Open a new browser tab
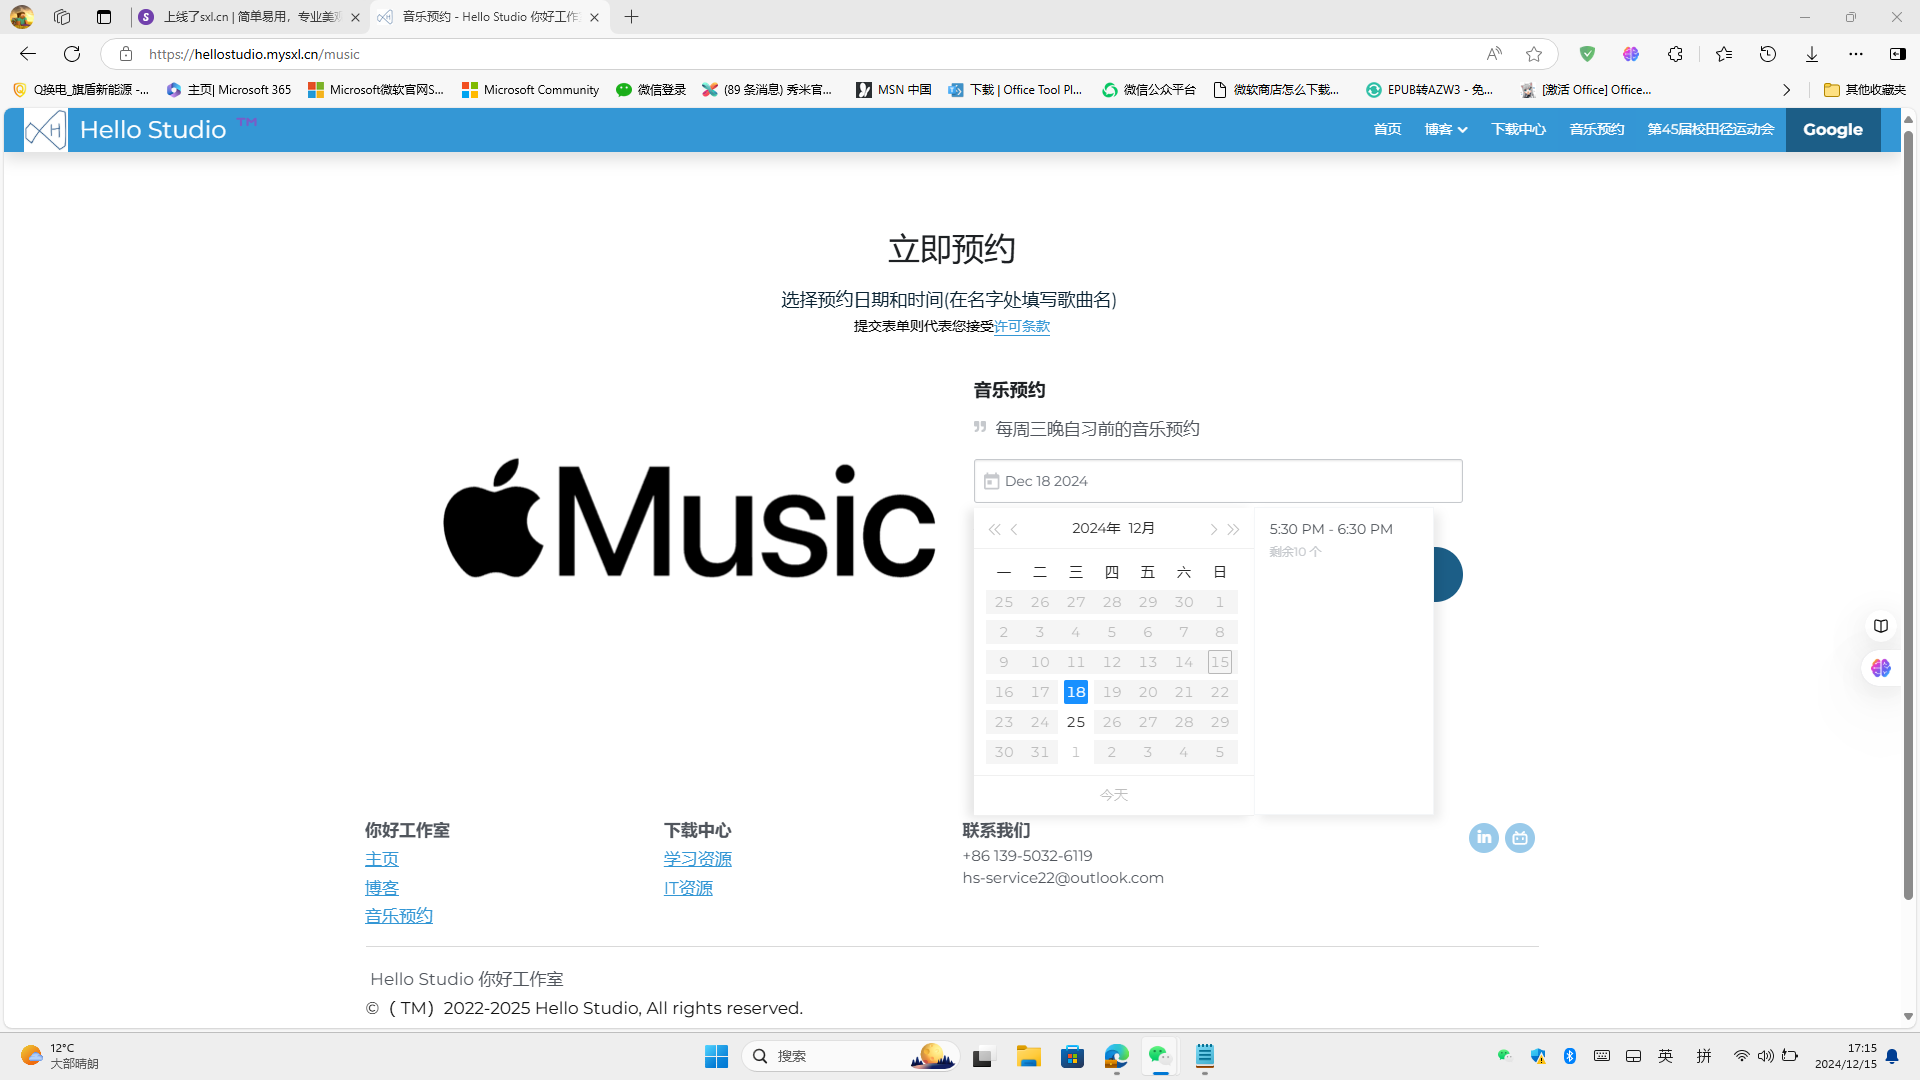This screenshot has height=1080, width=1920. tap(631, 17)
